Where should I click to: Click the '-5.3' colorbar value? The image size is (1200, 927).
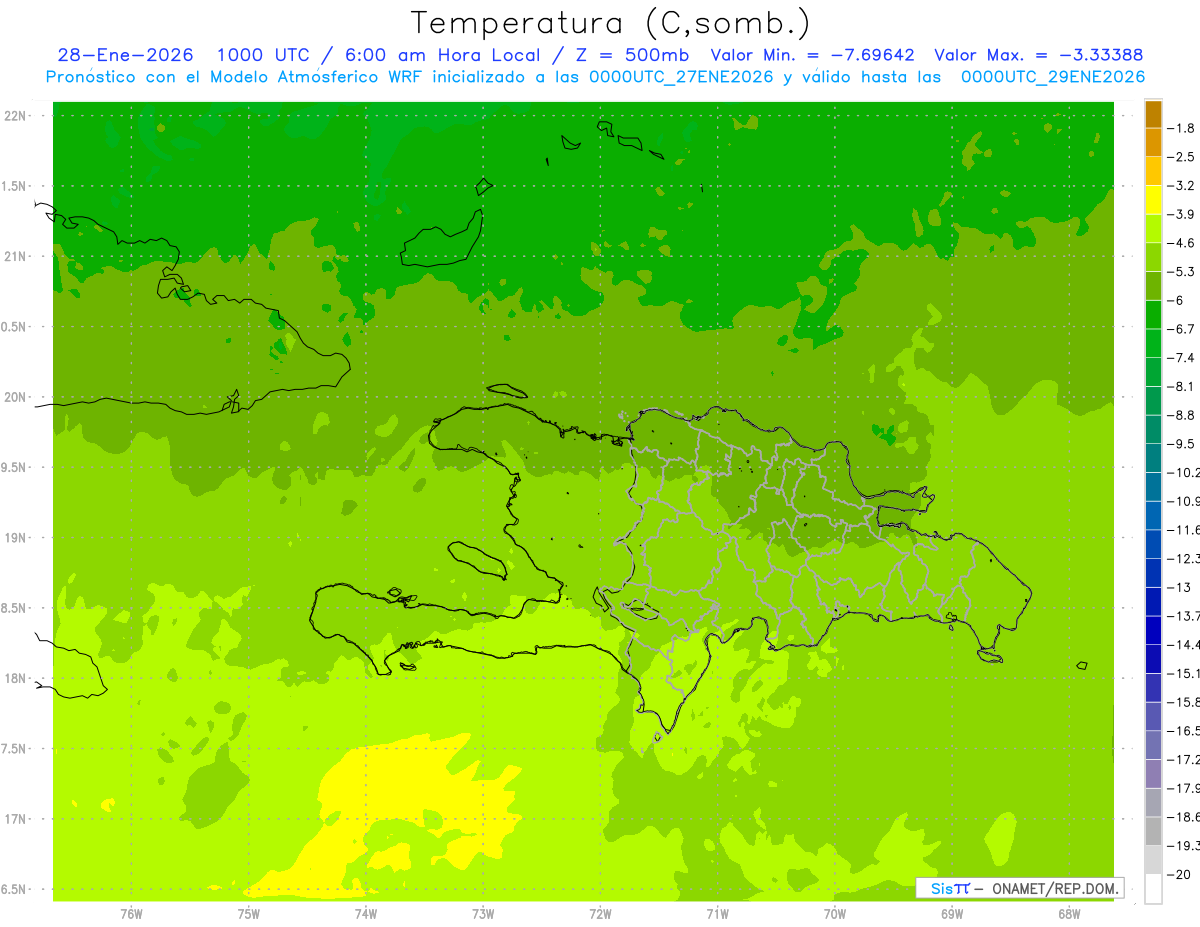(1181, 272)
